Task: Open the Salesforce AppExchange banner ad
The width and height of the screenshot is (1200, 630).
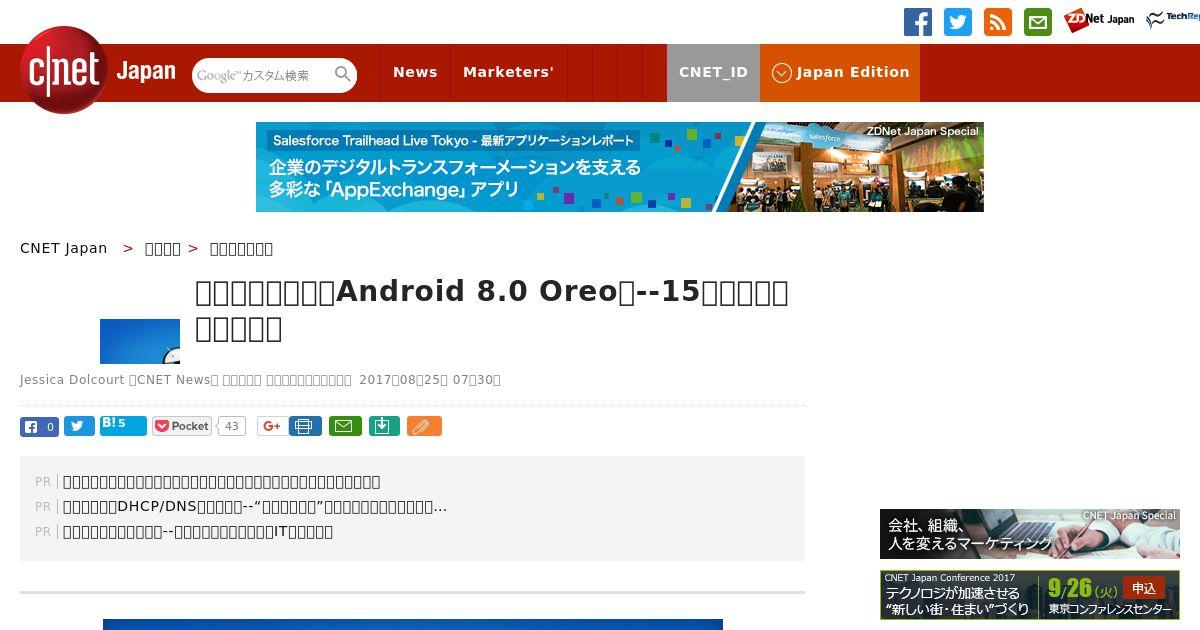Action: pyautogui.click(x=620, y=167)
